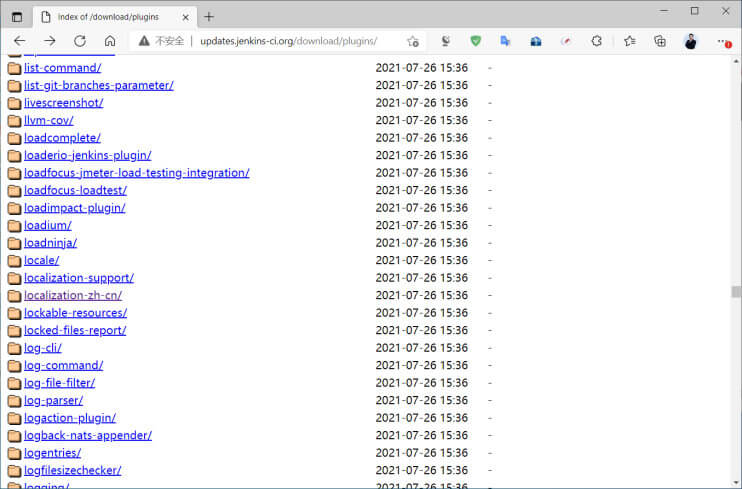Click the address bar URL field
Screen dimensions: 742x489
tap(289, 41)
